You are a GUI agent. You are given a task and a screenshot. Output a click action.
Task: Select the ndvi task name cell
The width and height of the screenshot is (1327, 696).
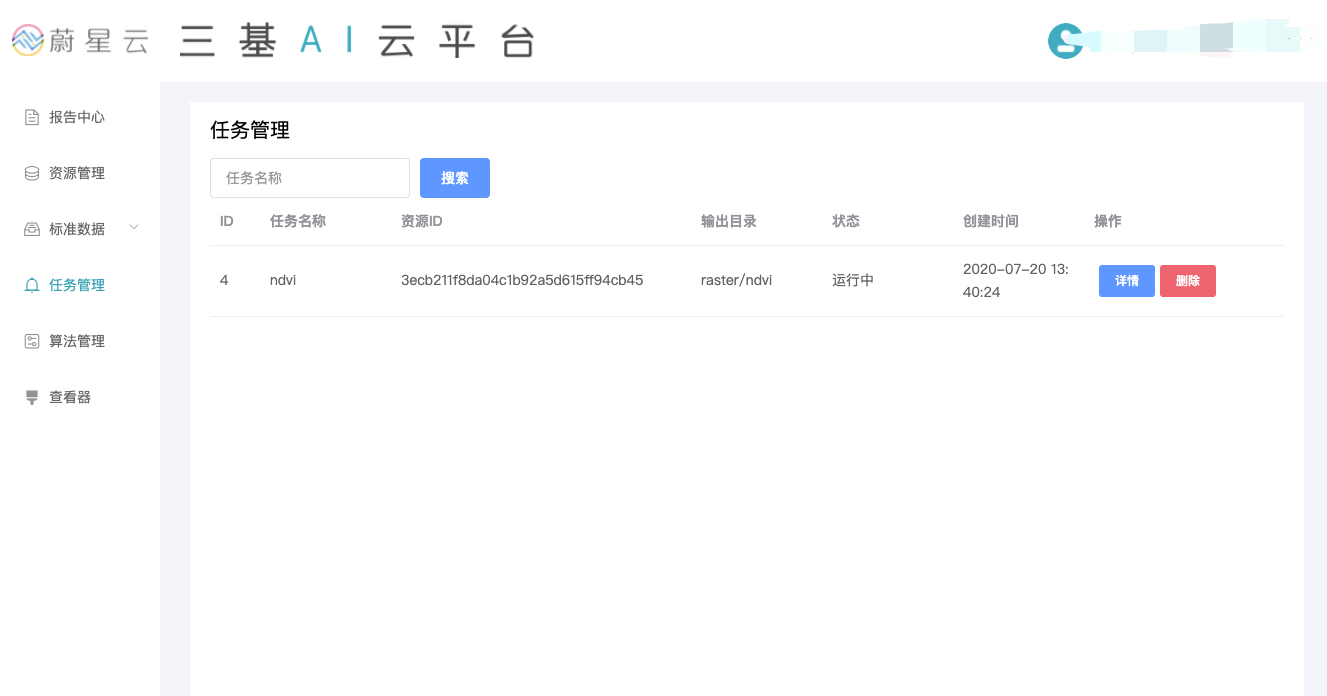click(x=283, y=280)
